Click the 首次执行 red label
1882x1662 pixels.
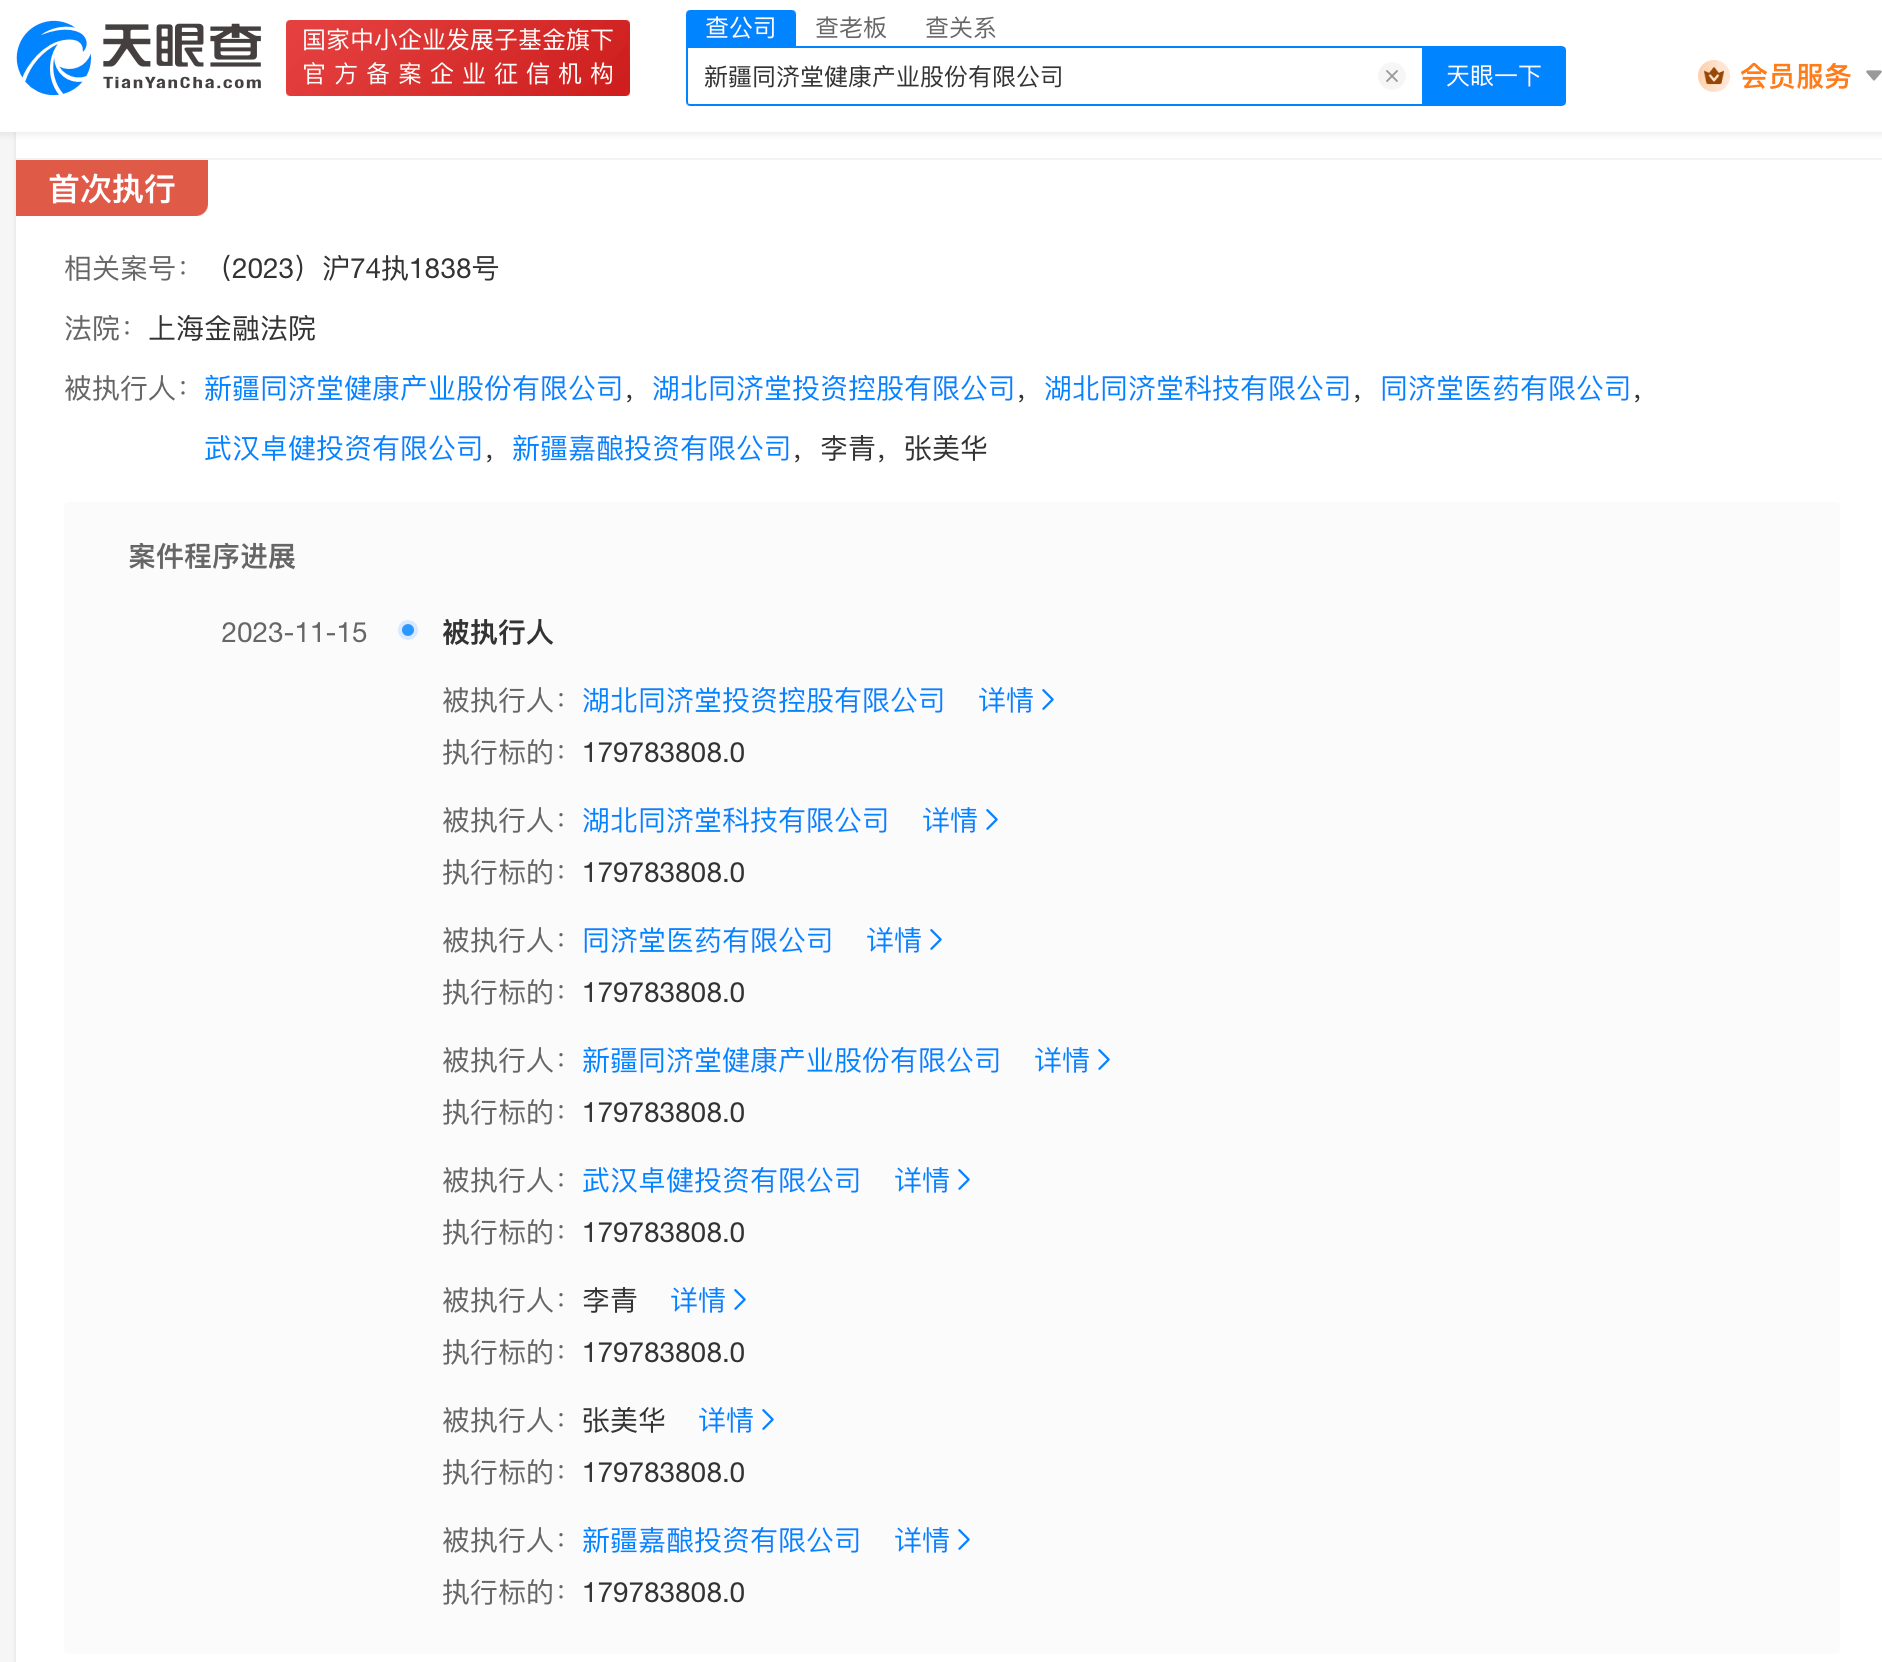point(112,188)
